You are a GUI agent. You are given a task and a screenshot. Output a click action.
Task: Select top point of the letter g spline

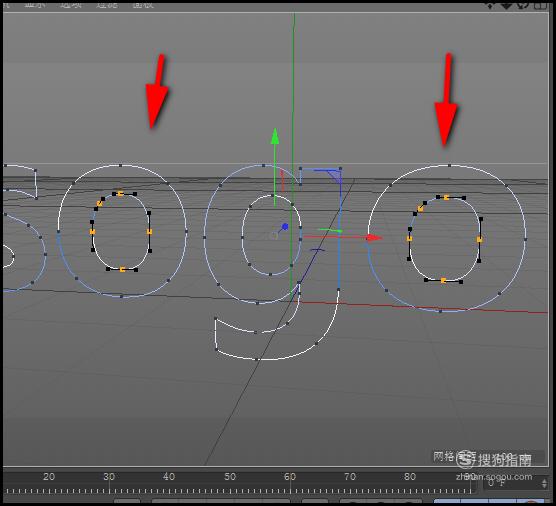(x=263, y=166)
